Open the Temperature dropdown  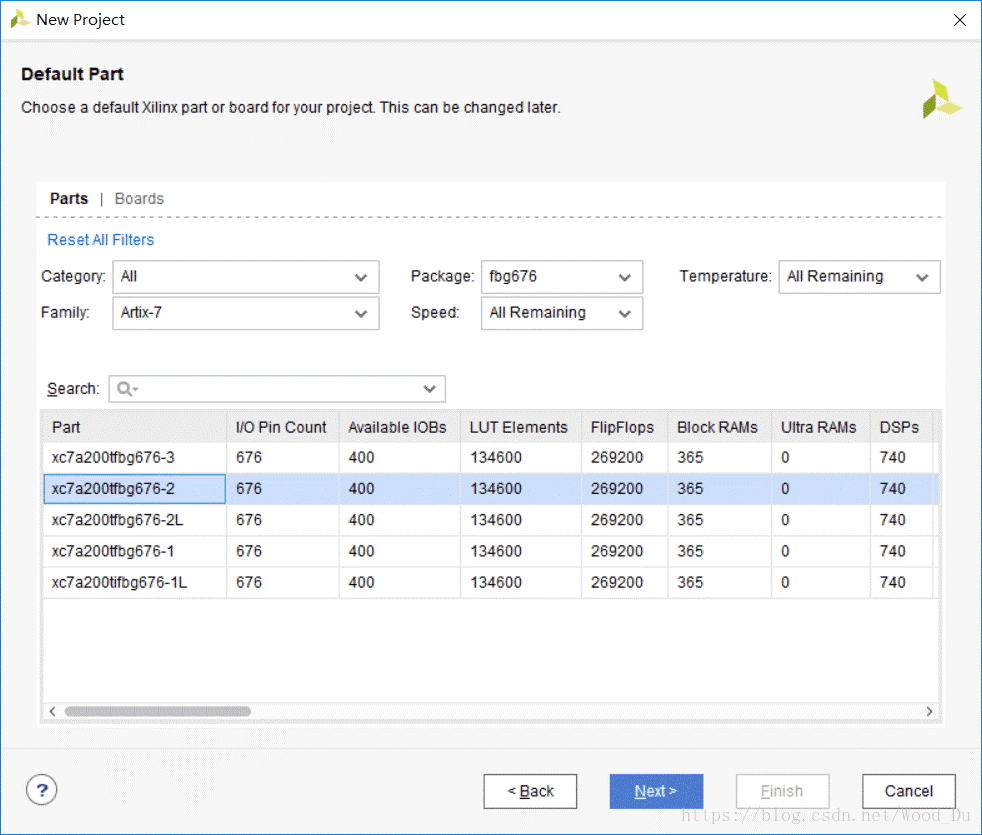859,277
